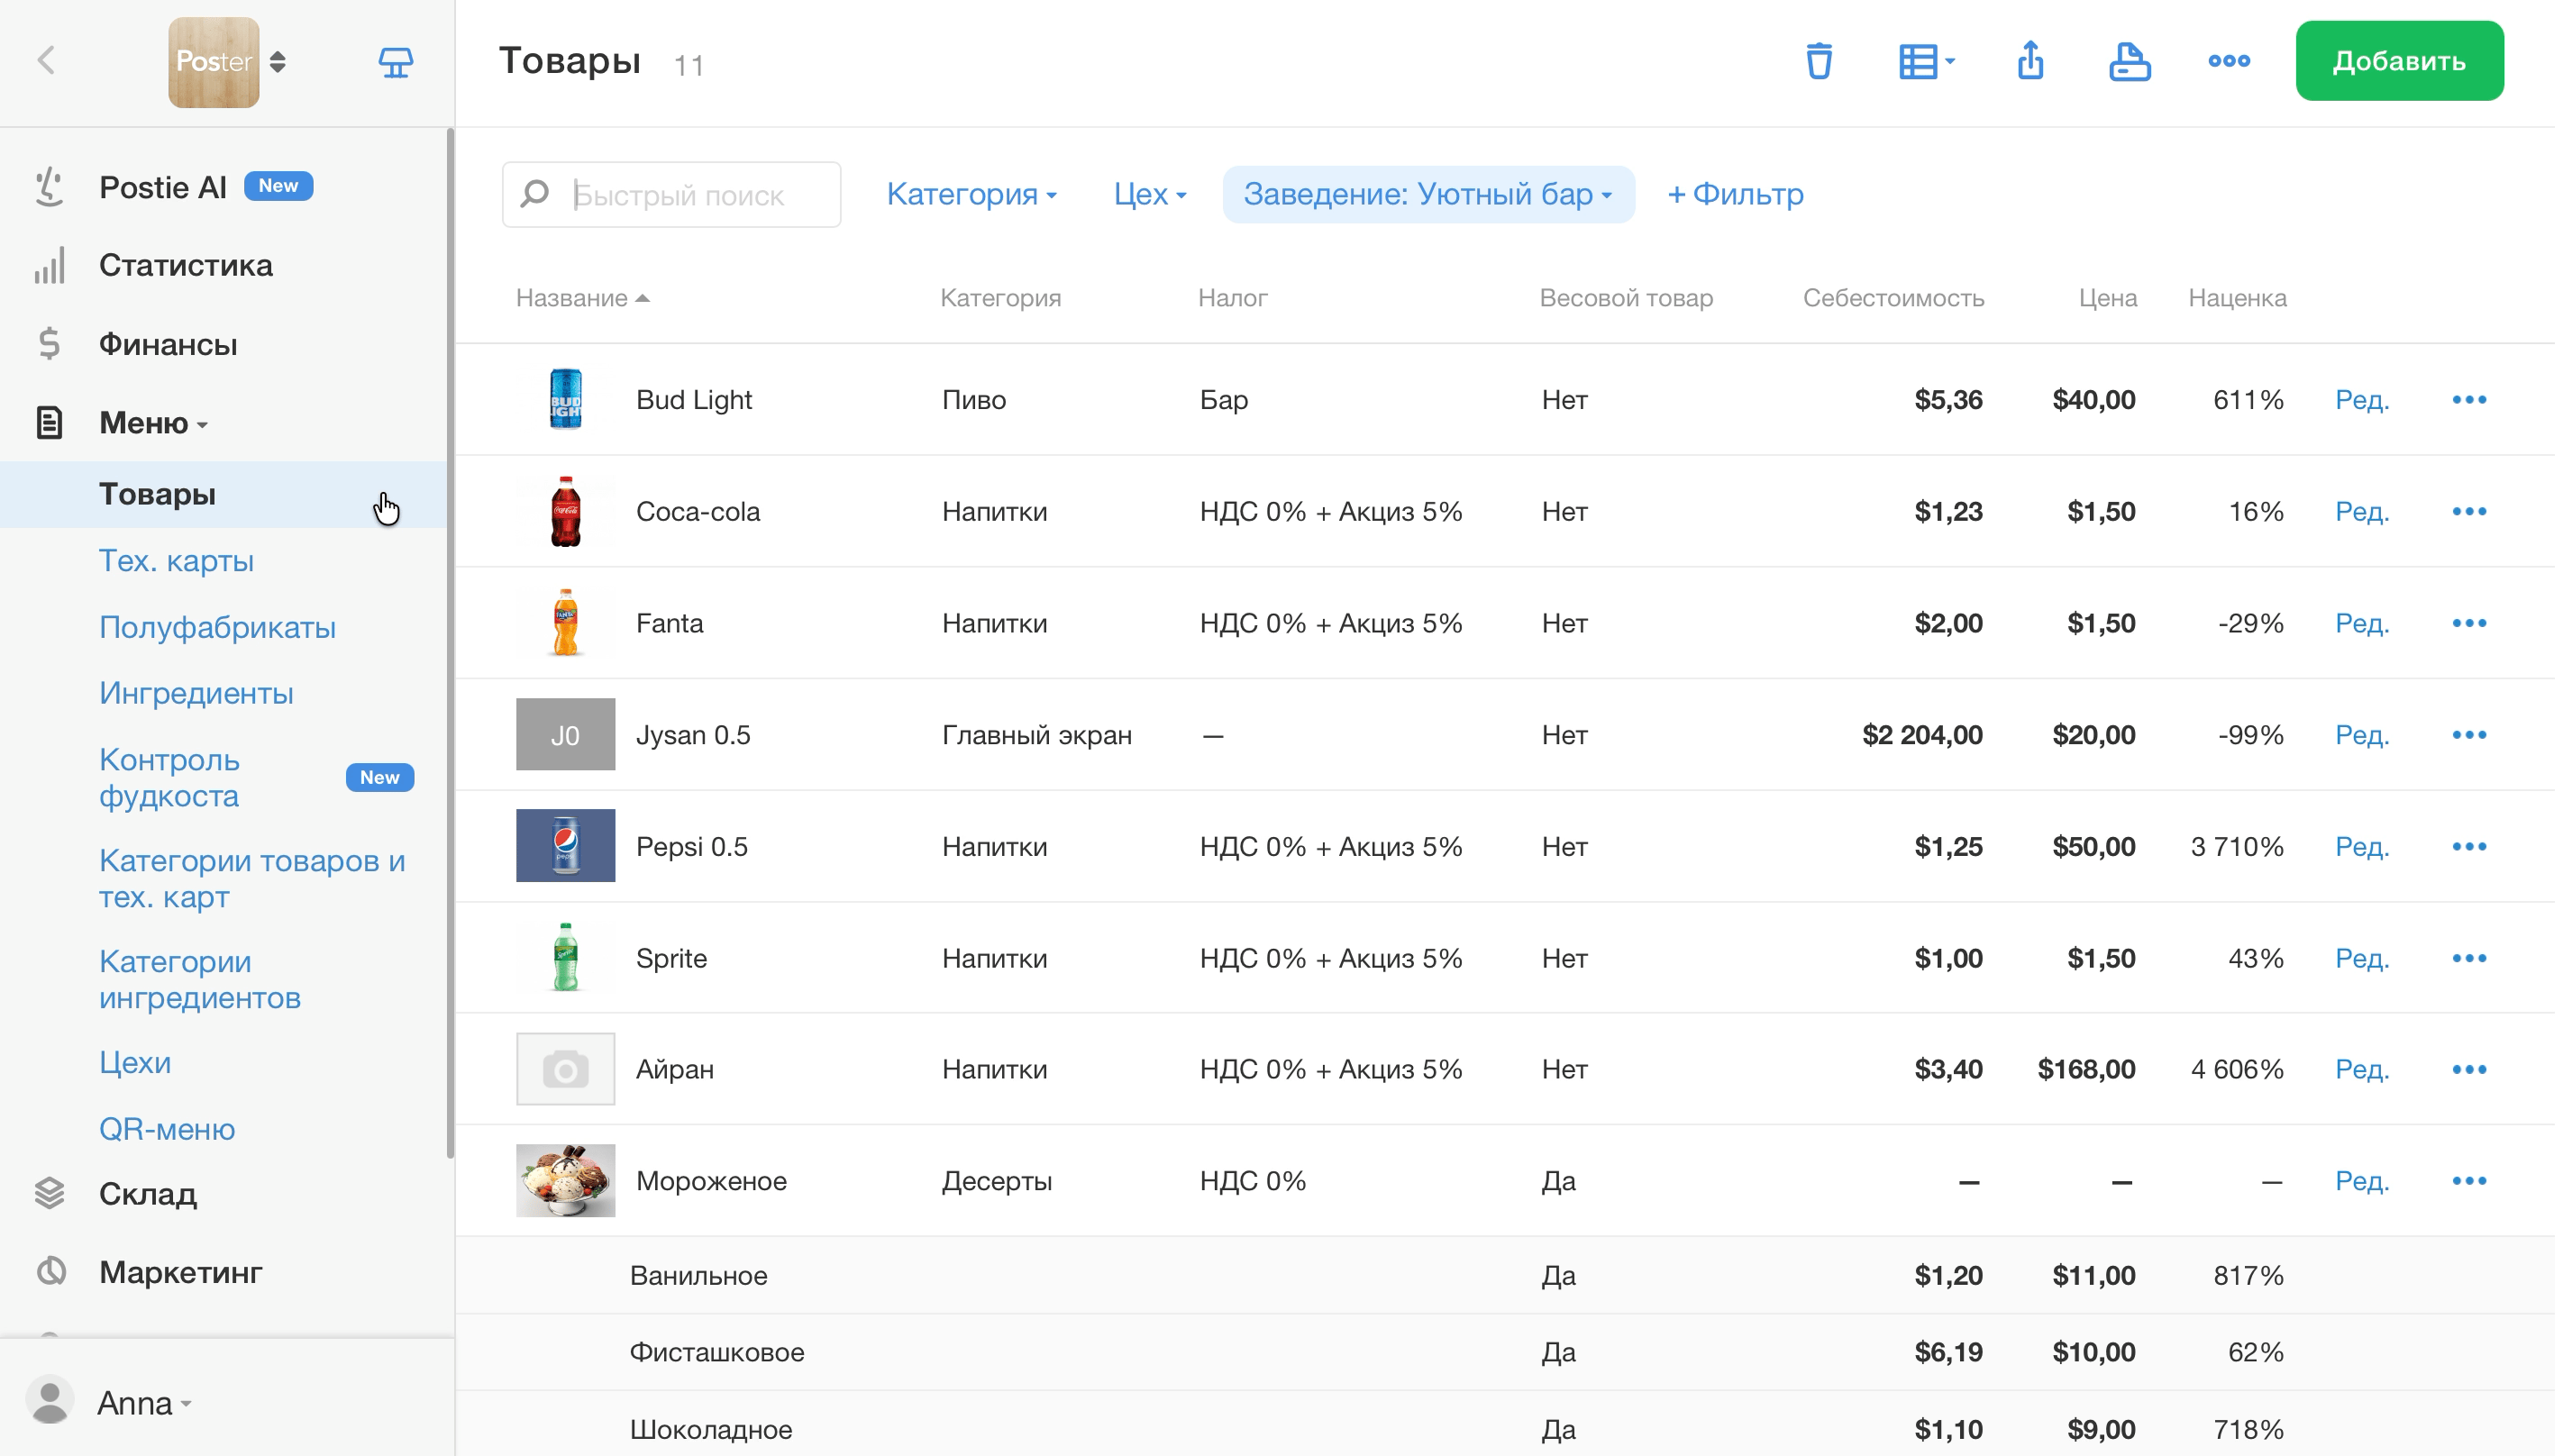
Task: Open Тех. карты submenu item
Action: (x=177, y=562)
